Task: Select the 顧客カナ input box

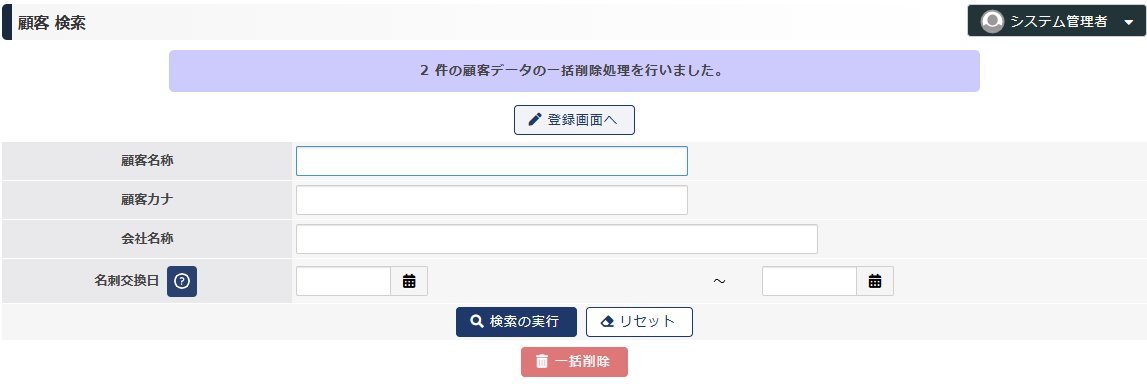Action: pos(492,200)
